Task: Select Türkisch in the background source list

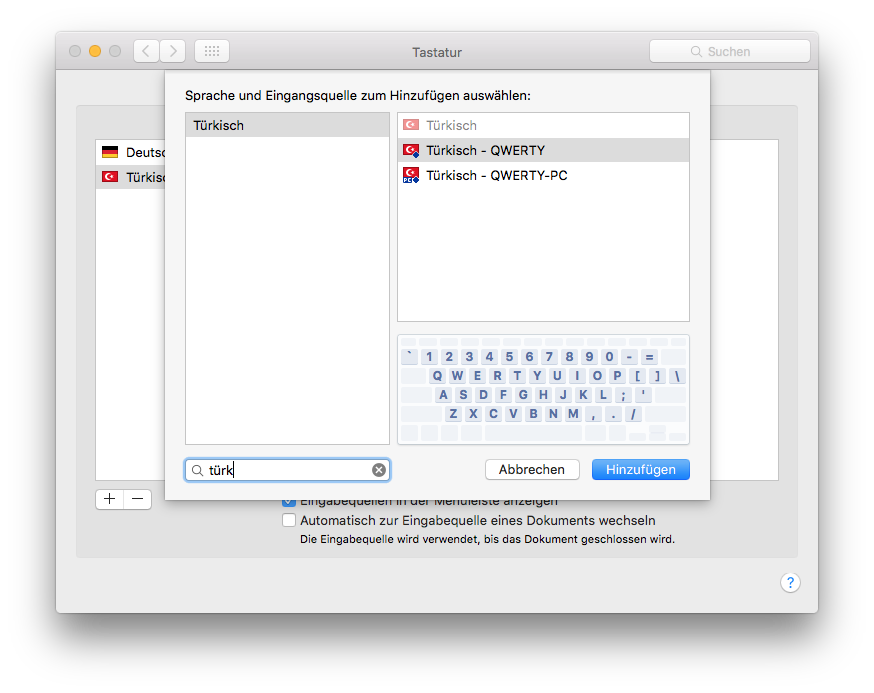Action: 131,177
